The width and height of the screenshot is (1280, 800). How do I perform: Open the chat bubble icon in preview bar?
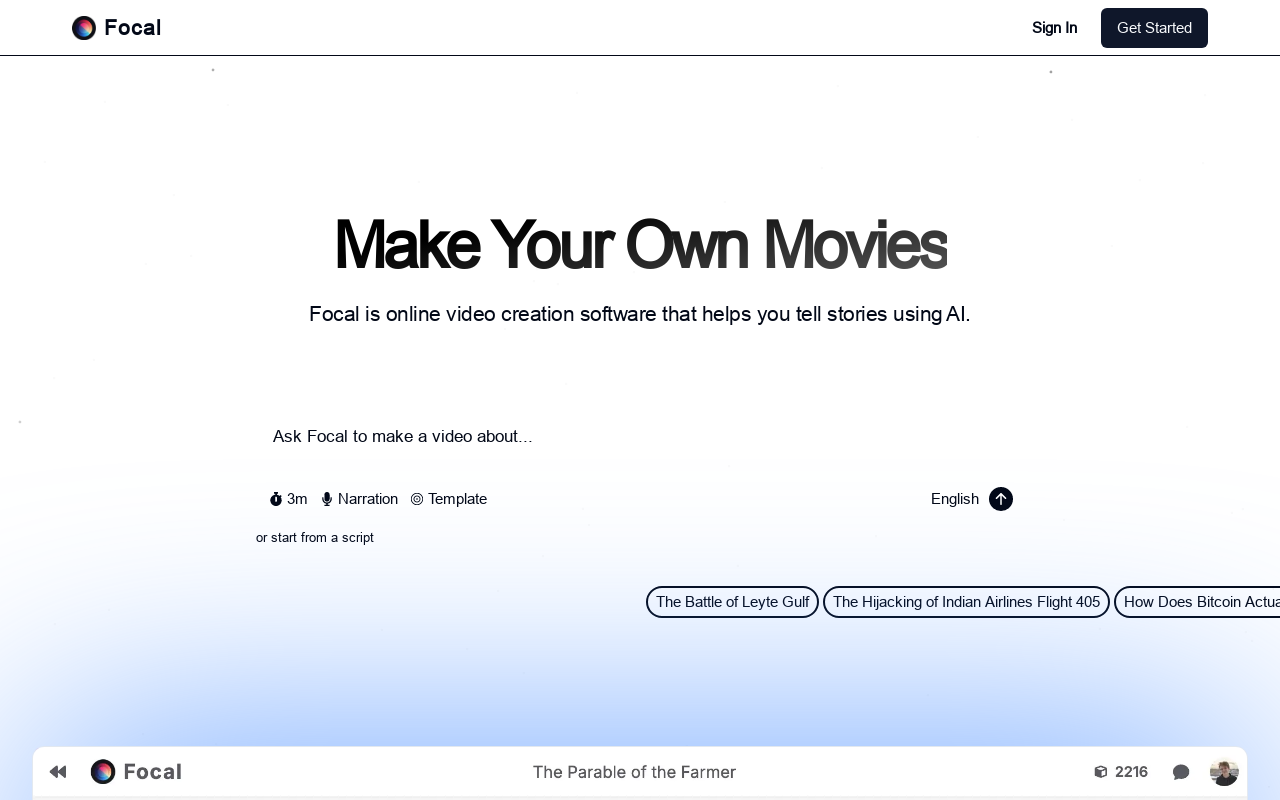(1181, 772)
